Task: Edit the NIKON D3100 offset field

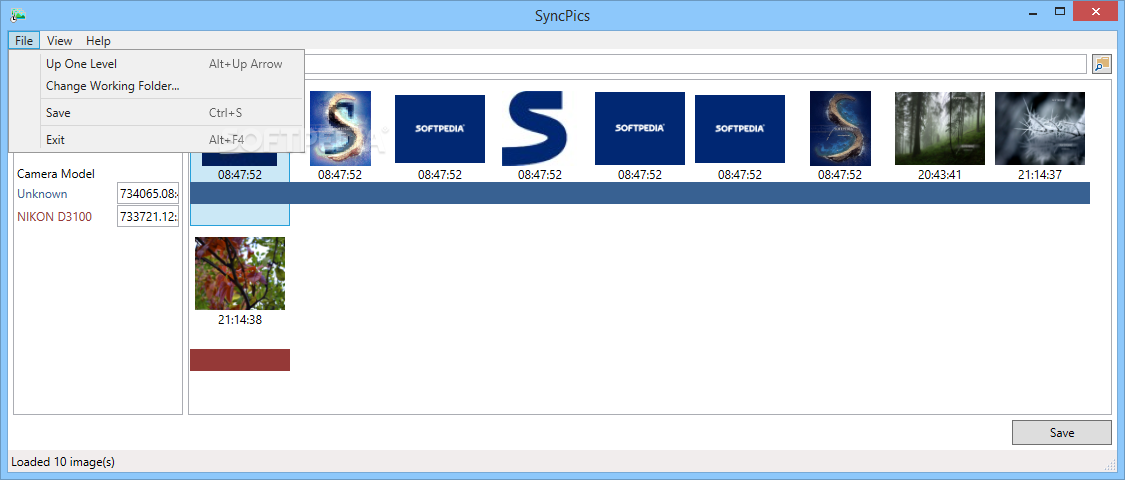Action: (148, 216)
